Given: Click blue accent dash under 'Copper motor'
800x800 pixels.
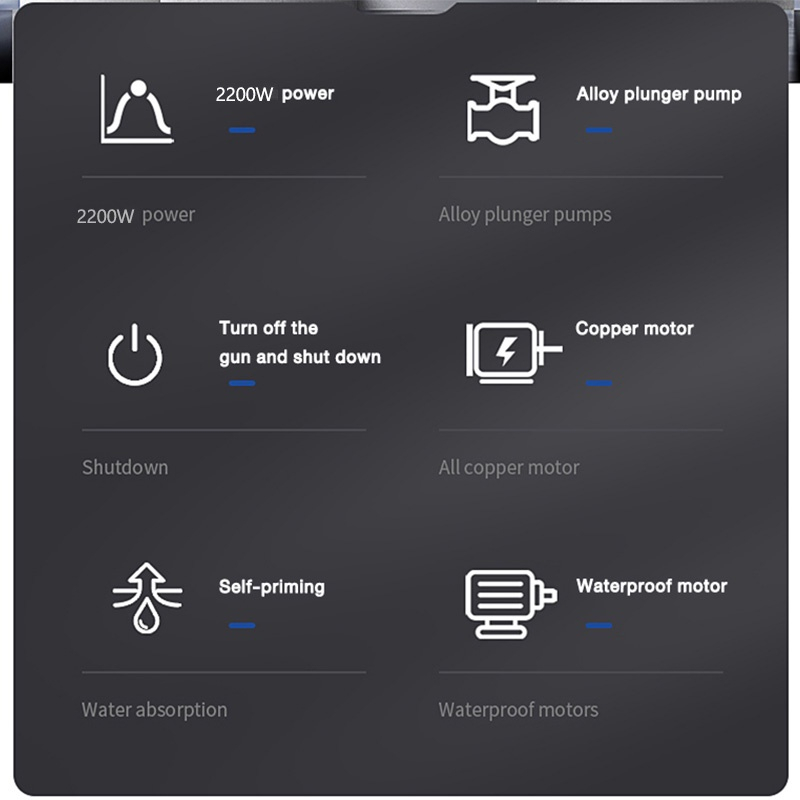Looking at the screenshot, I should [599, 383].
